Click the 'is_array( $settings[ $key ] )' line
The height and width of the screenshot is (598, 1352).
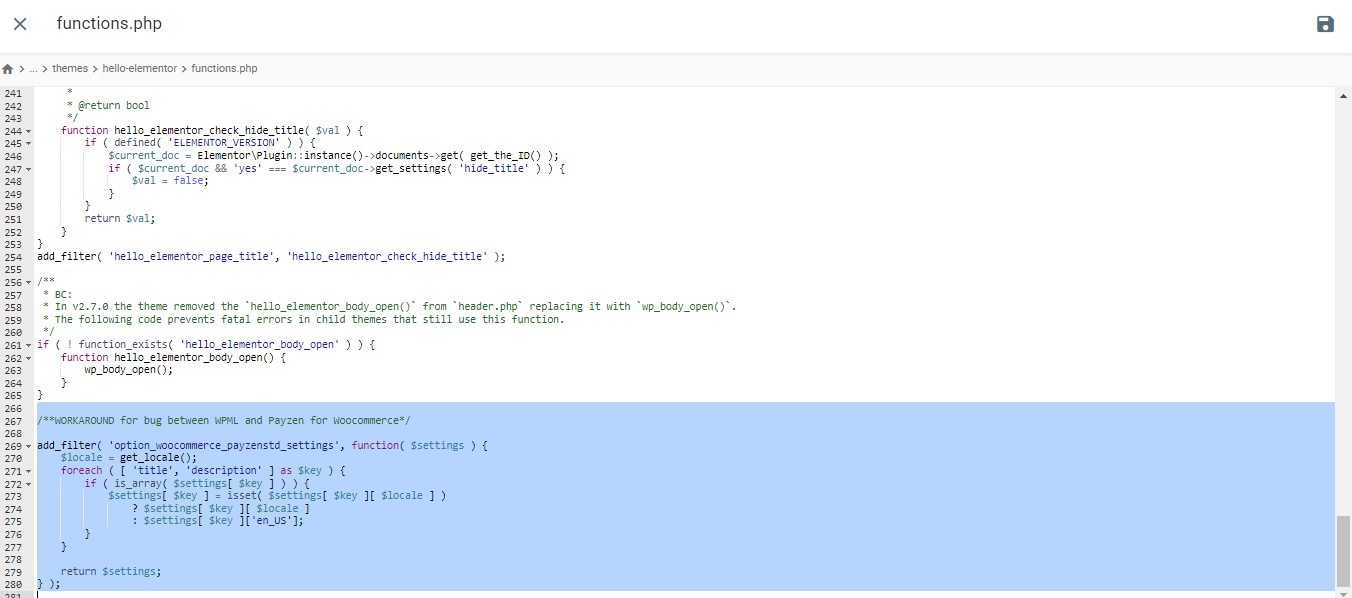coord(197,483)
